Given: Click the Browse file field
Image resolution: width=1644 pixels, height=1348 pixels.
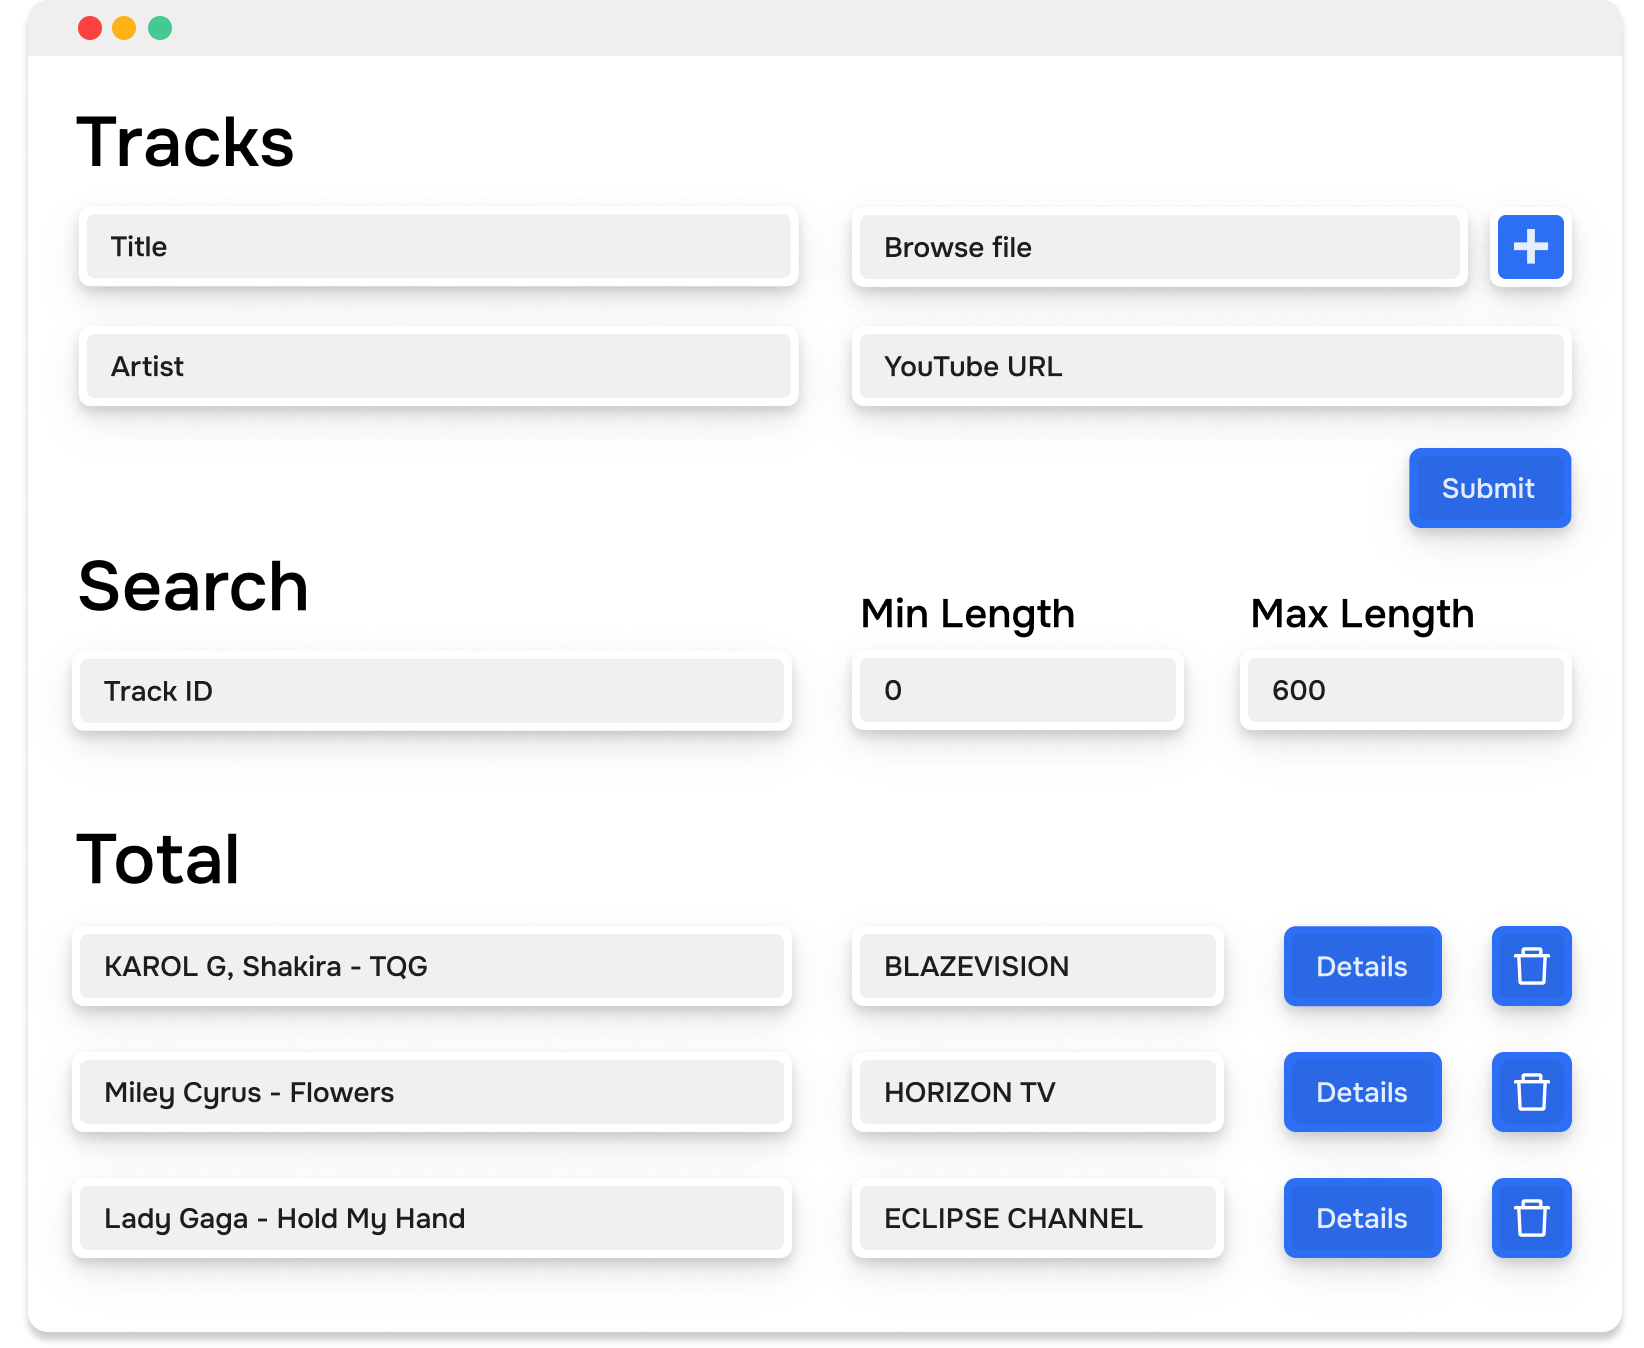Looking at the screenshot, I should (x=1159, y=247).
